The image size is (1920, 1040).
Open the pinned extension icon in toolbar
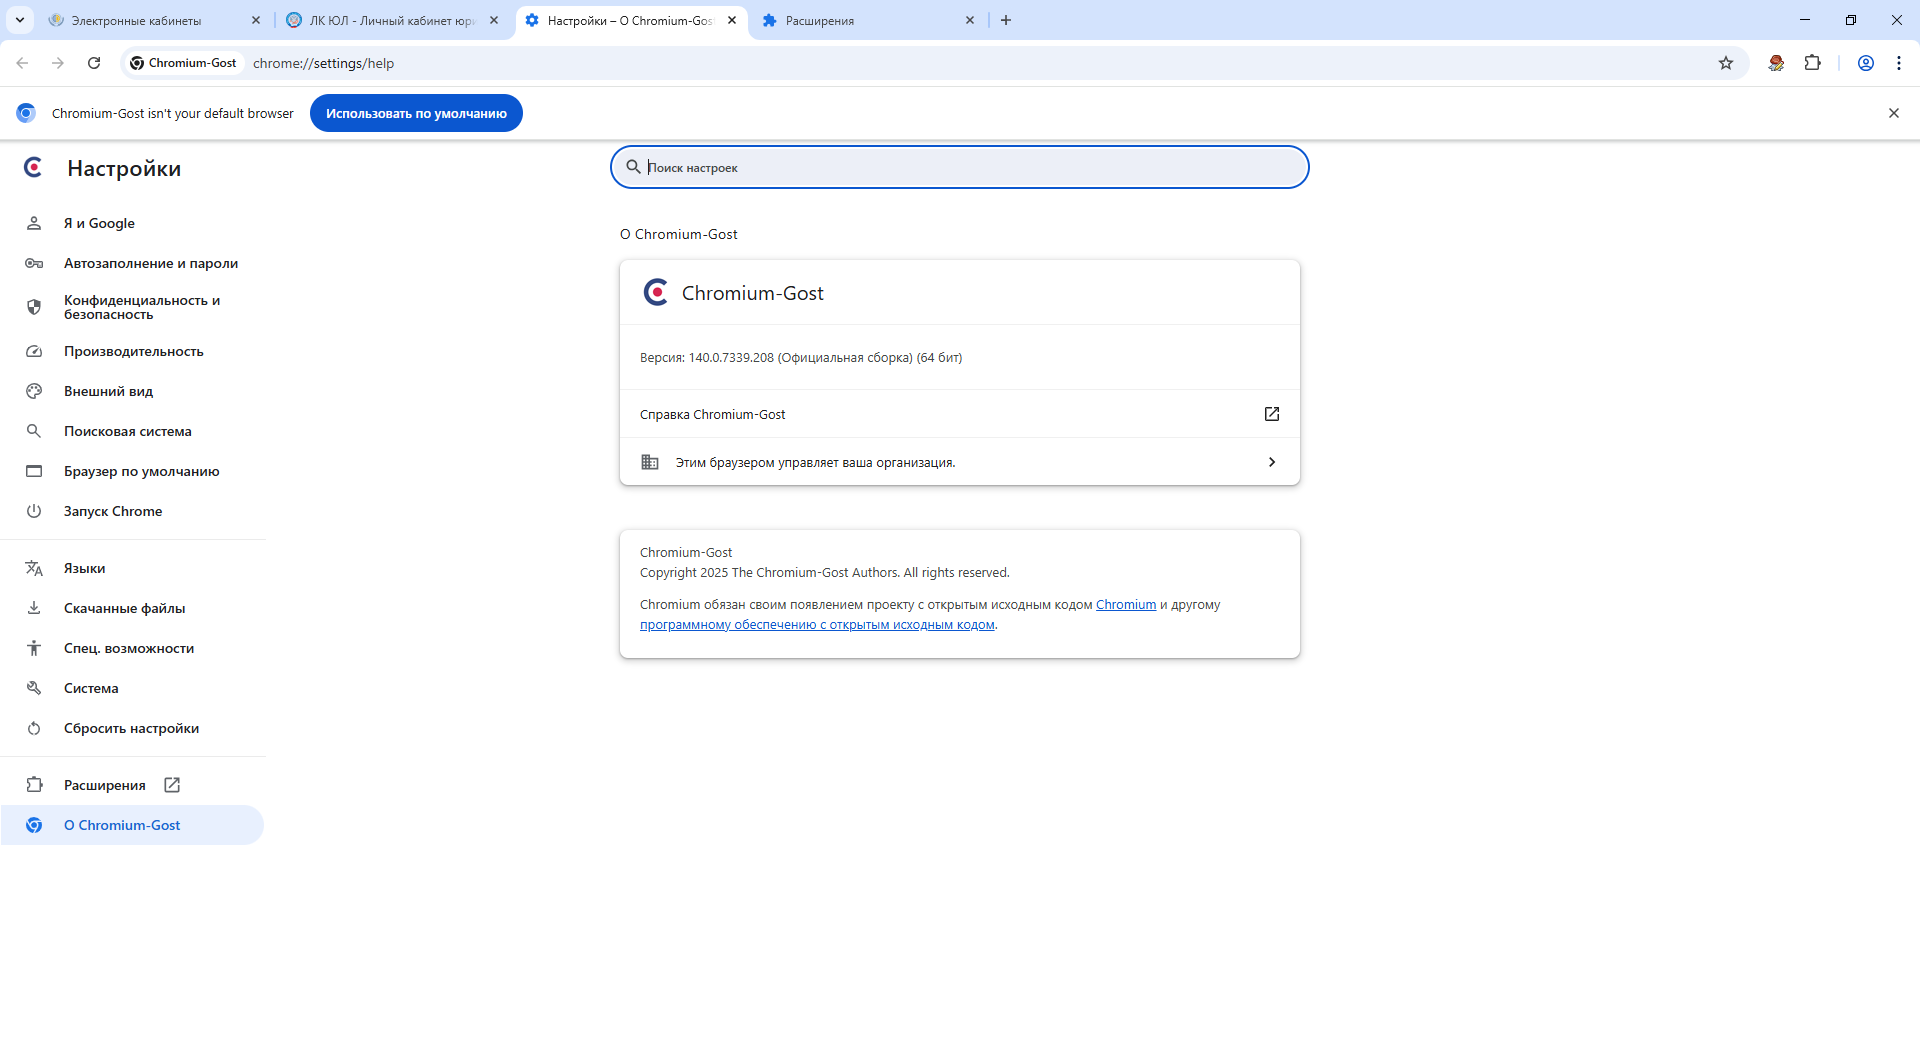point(1776,63)
